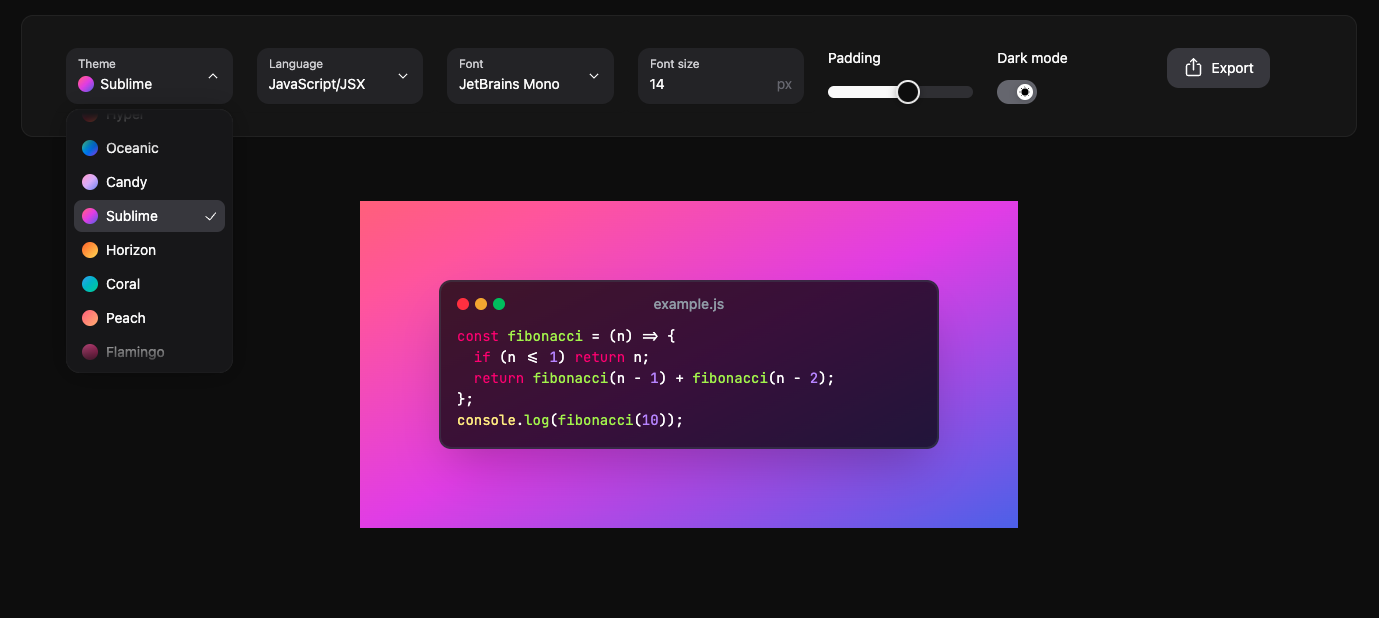
Task: Select the Coral theme option
Action: (x=149, y=284)
